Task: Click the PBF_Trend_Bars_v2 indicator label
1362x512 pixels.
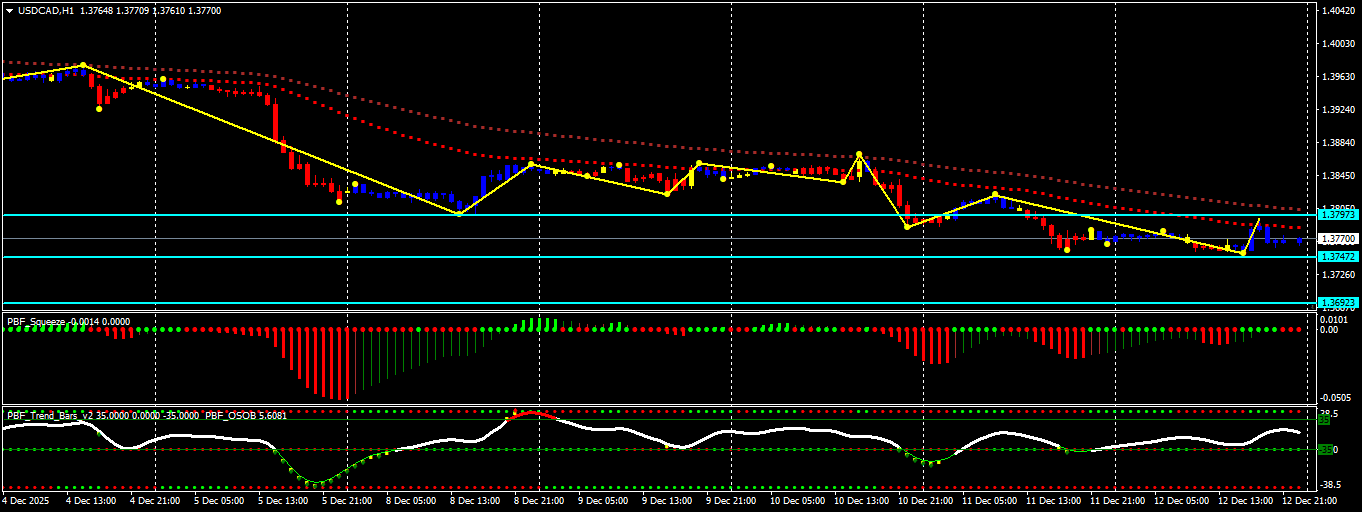Action: click(x=50, y=415)
